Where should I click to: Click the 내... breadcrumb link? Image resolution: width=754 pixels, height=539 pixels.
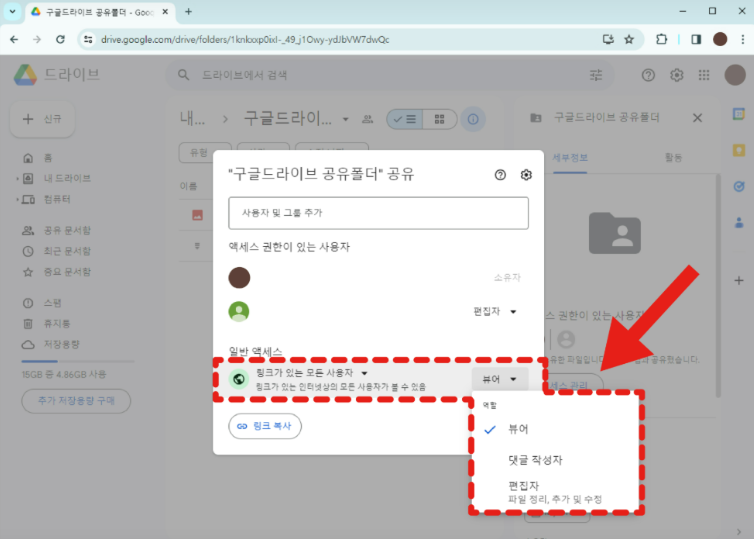point(192,118)
